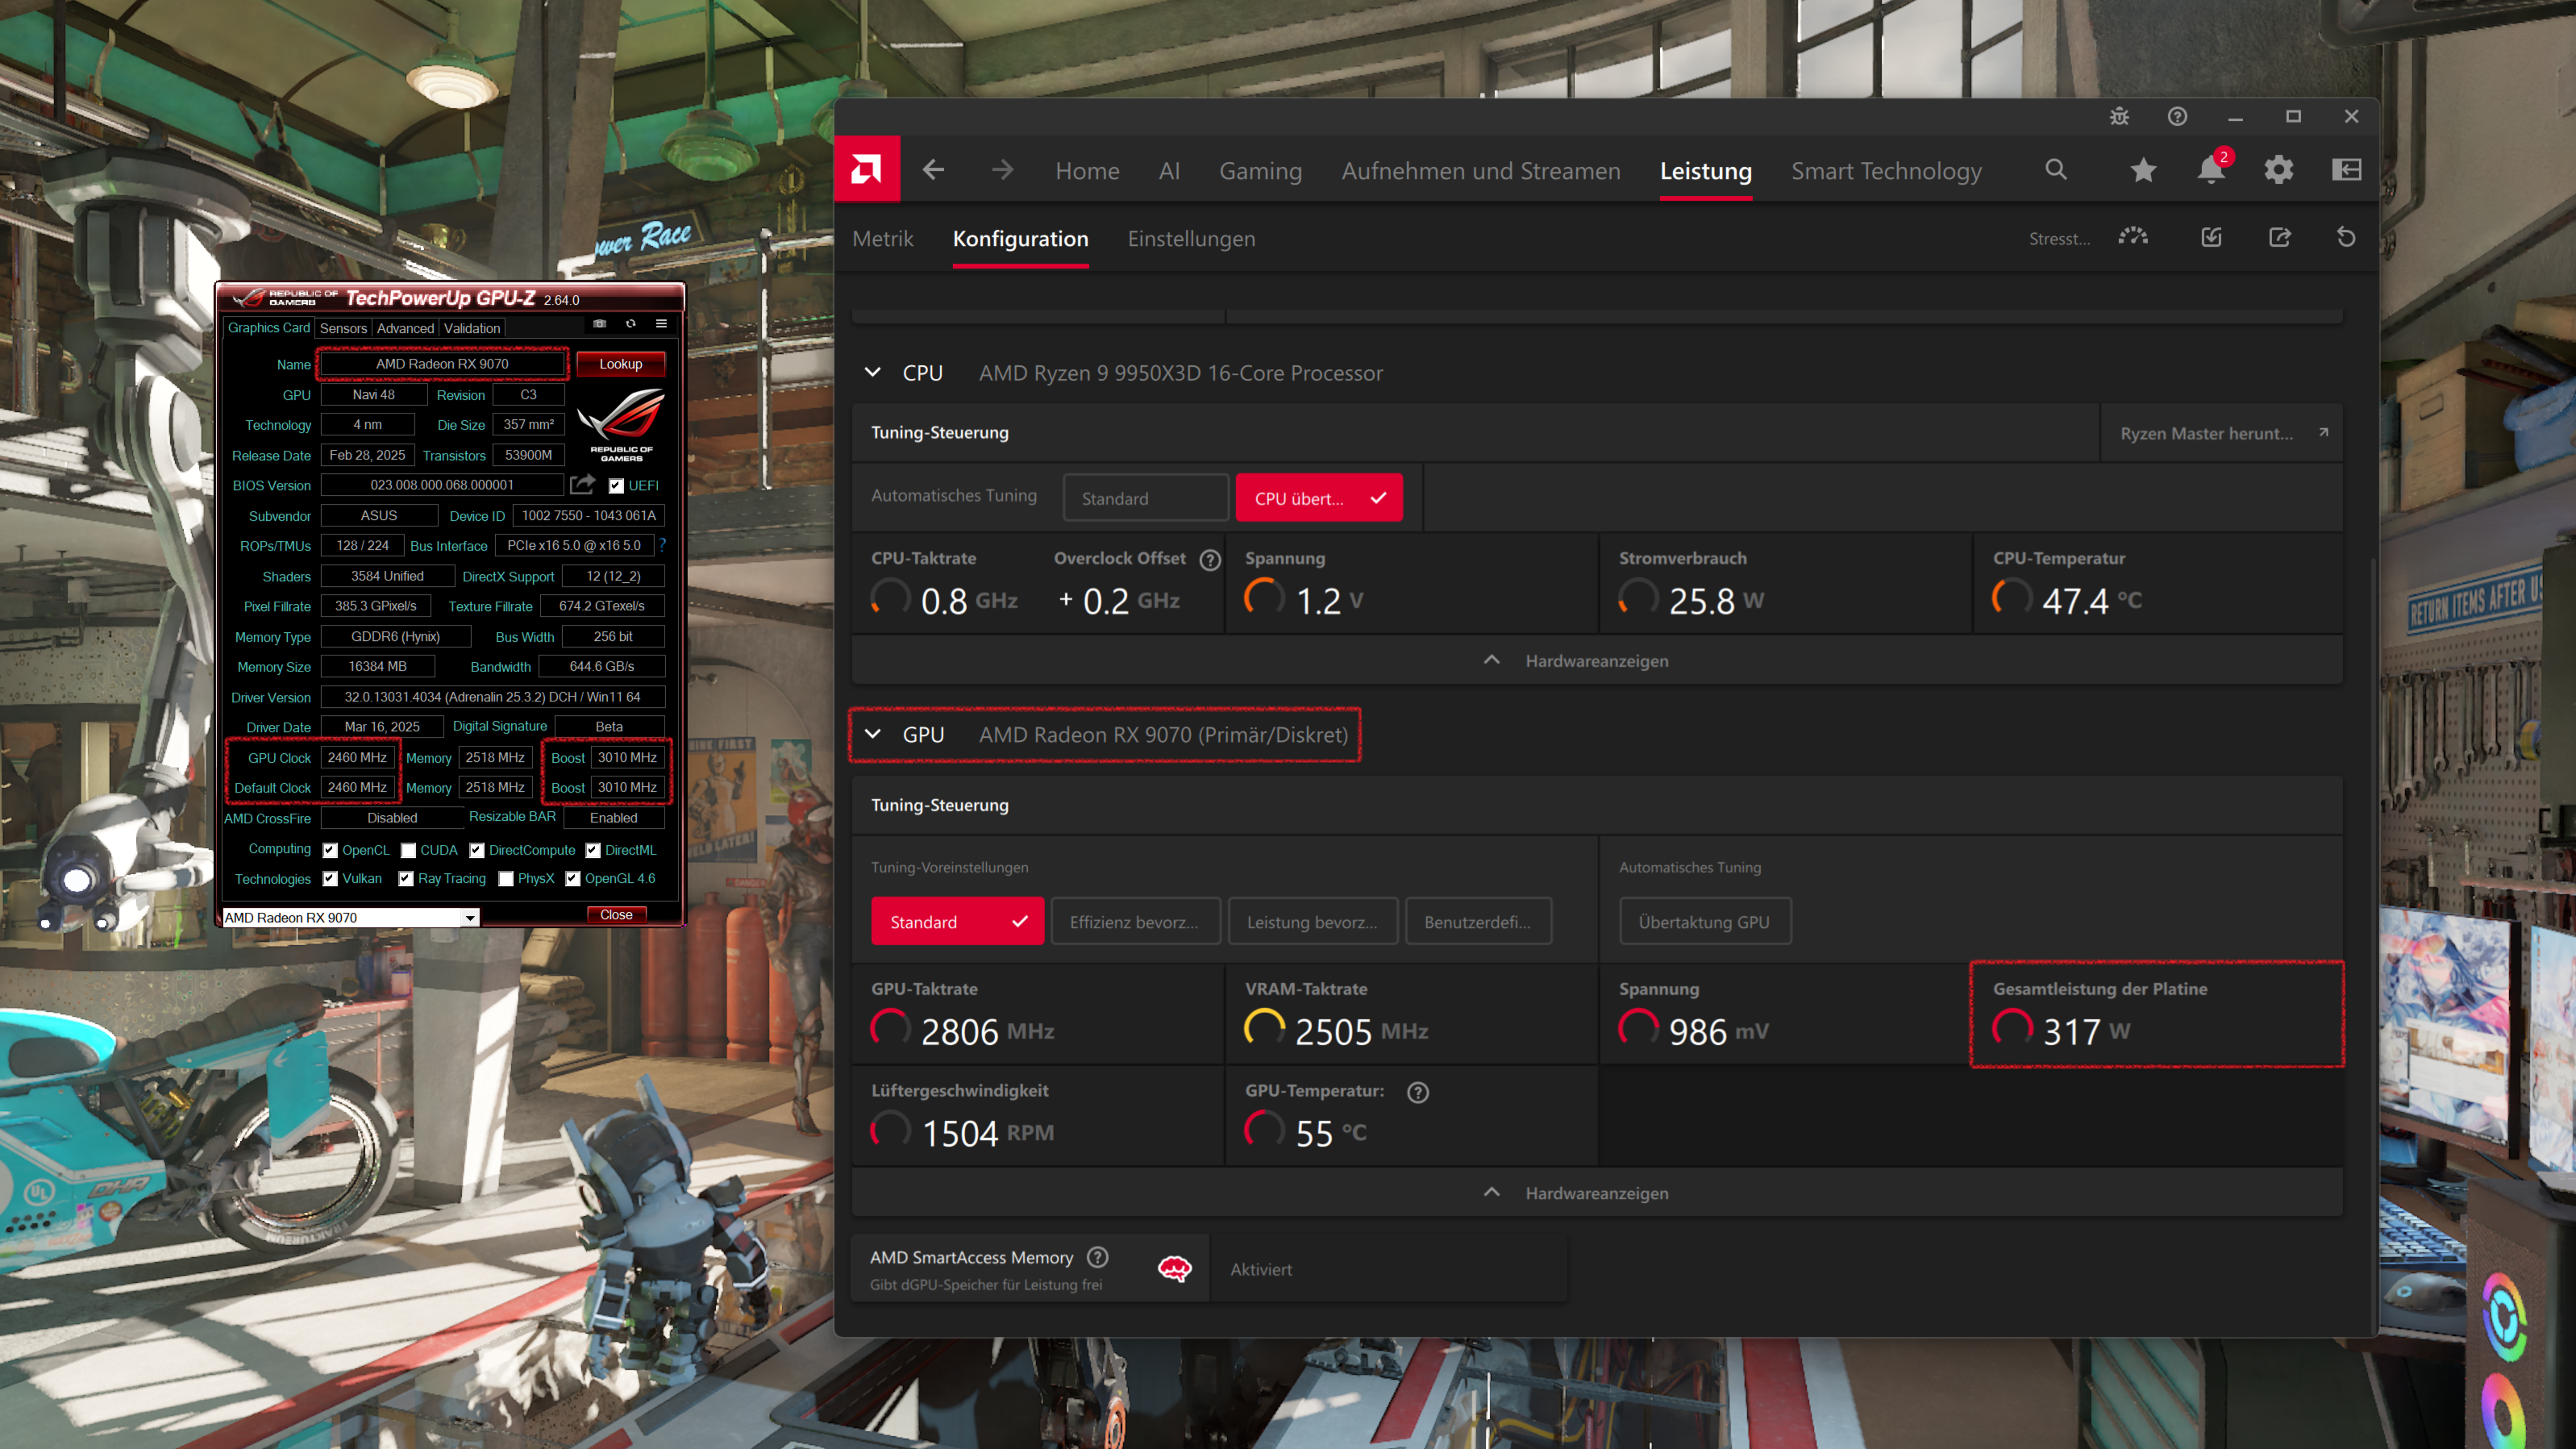The image size is (2576, 1449).
Task: Open the favorites star in Adrenalin
Action: point(2143,170)
